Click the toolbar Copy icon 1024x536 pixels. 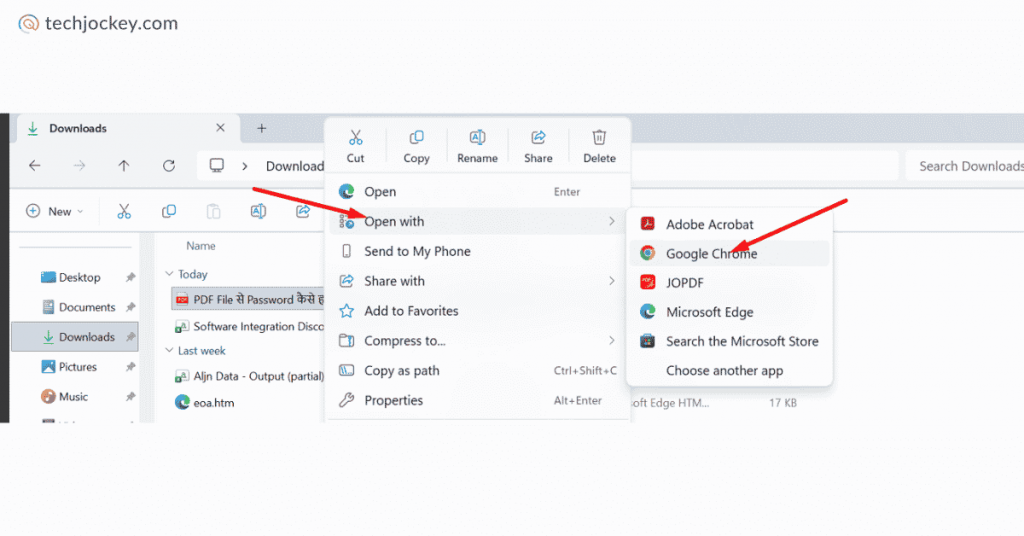[168, 212]
